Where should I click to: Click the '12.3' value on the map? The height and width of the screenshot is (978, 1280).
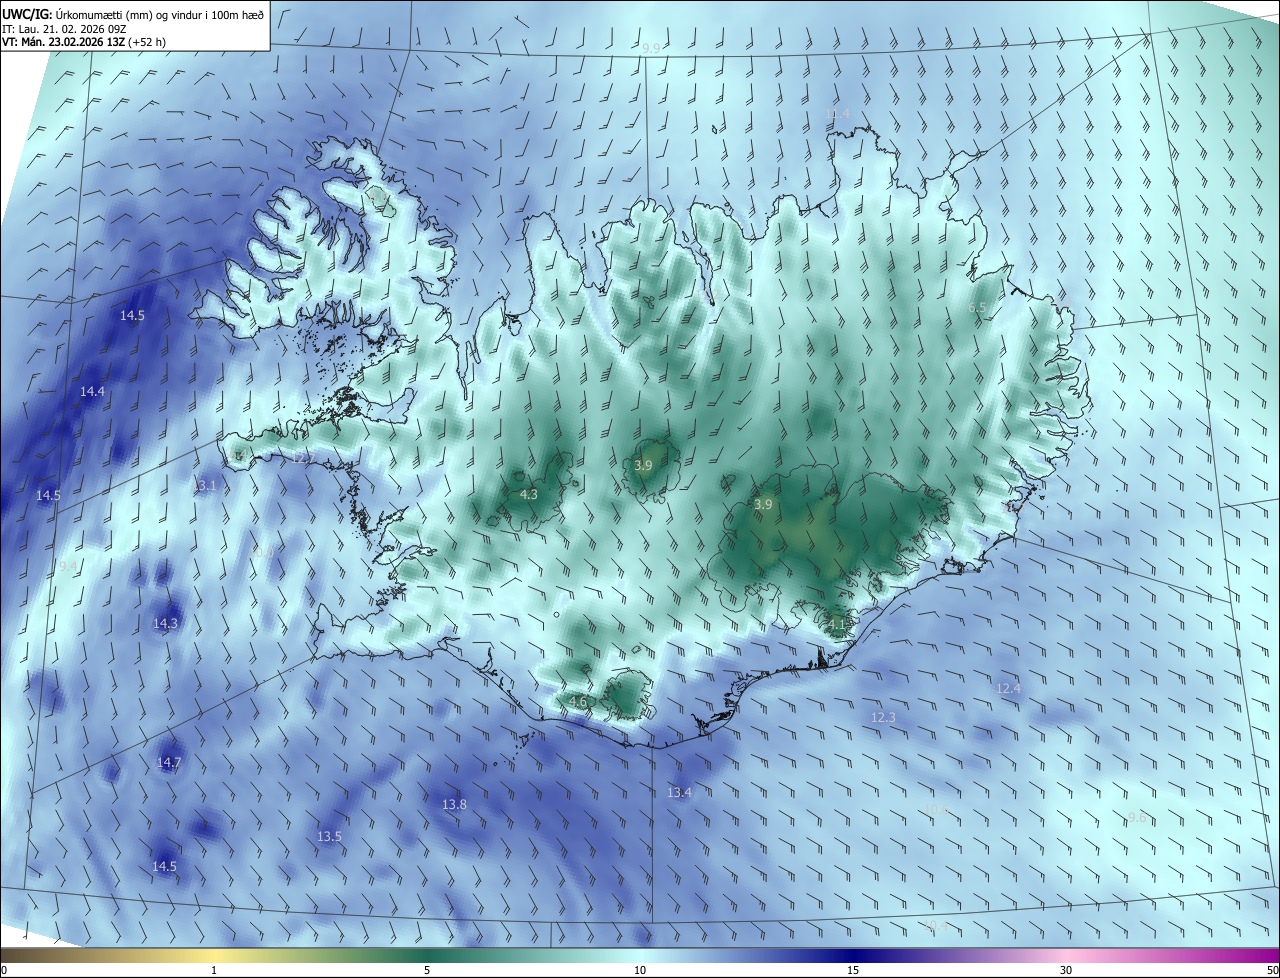click(x=883, y=717)
